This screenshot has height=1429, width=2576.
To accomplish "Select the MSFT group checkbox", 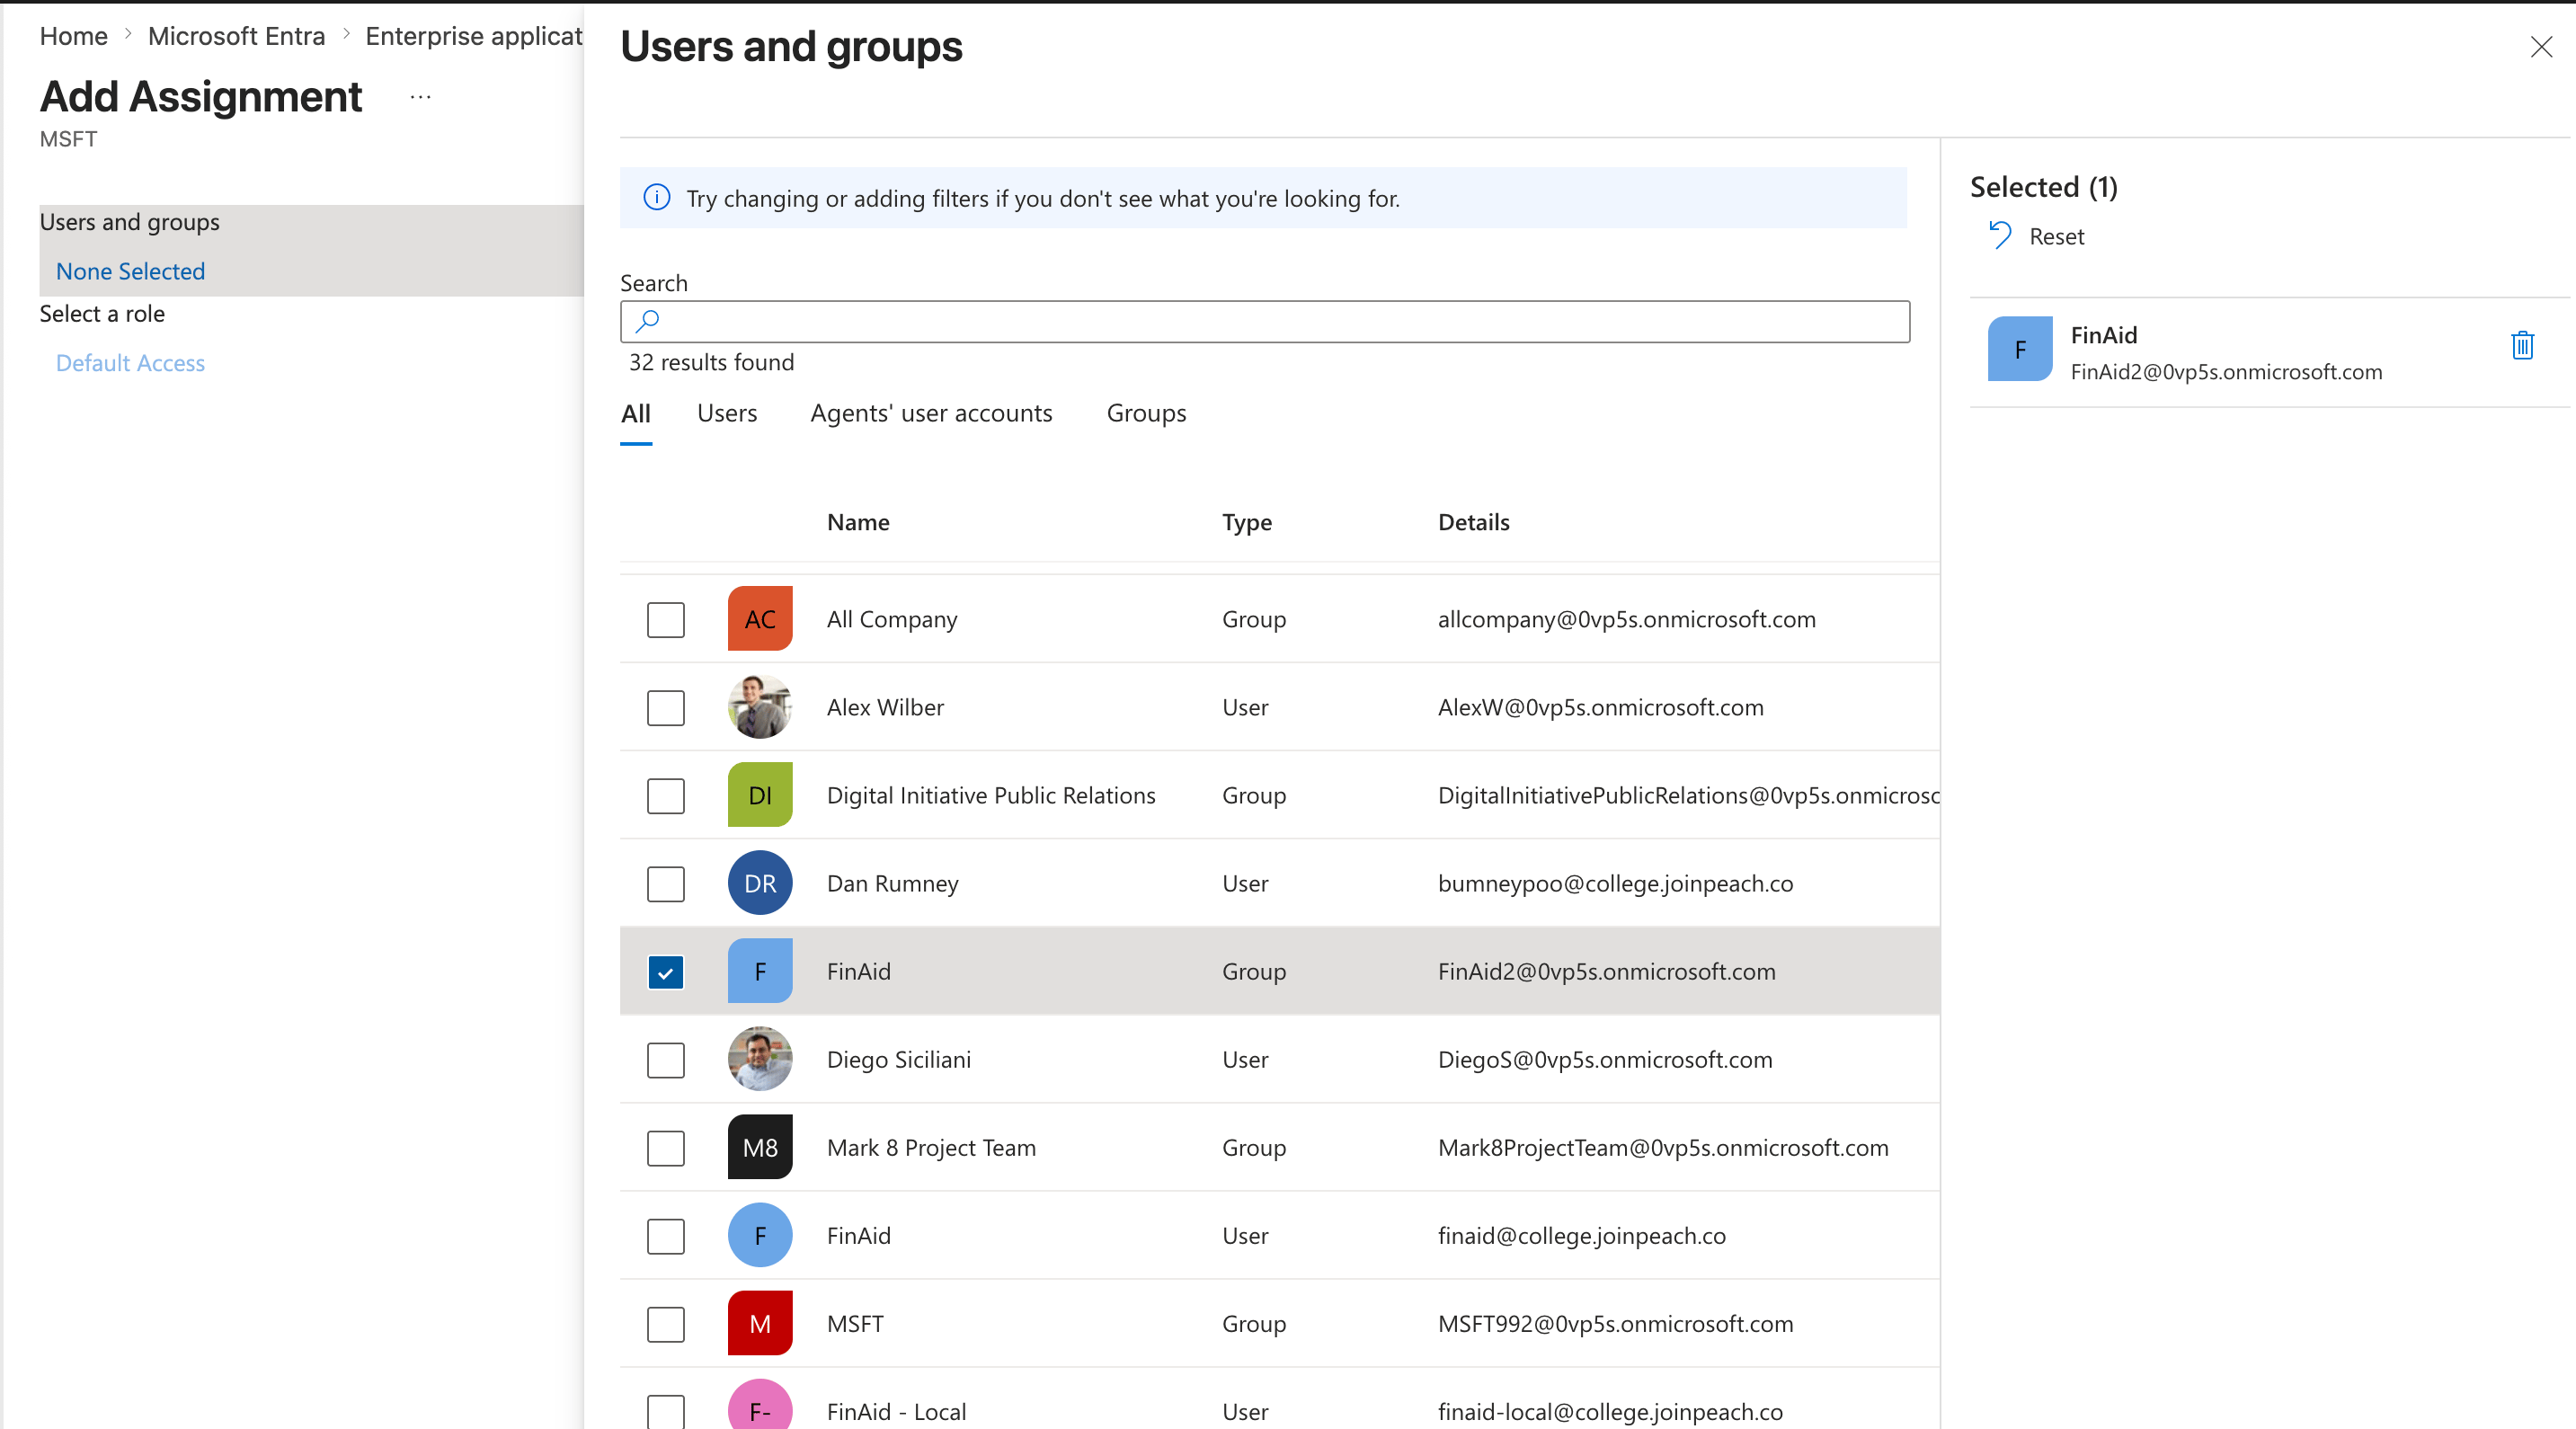I will pyautogui.click(x=666, y=1324).
